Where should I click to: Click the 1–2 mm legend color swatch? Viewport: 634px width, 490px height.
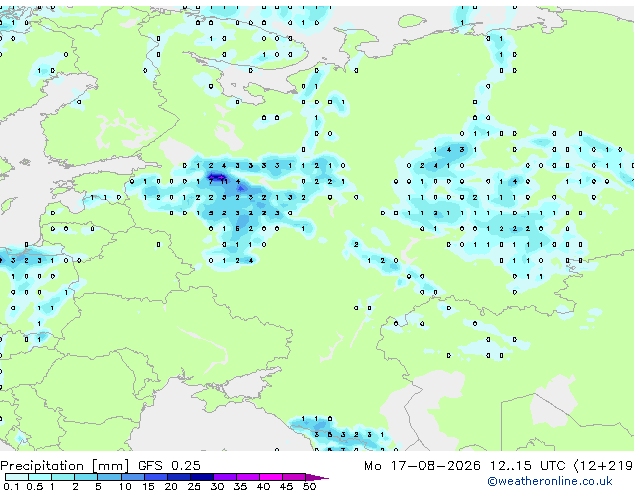point(63,477)
